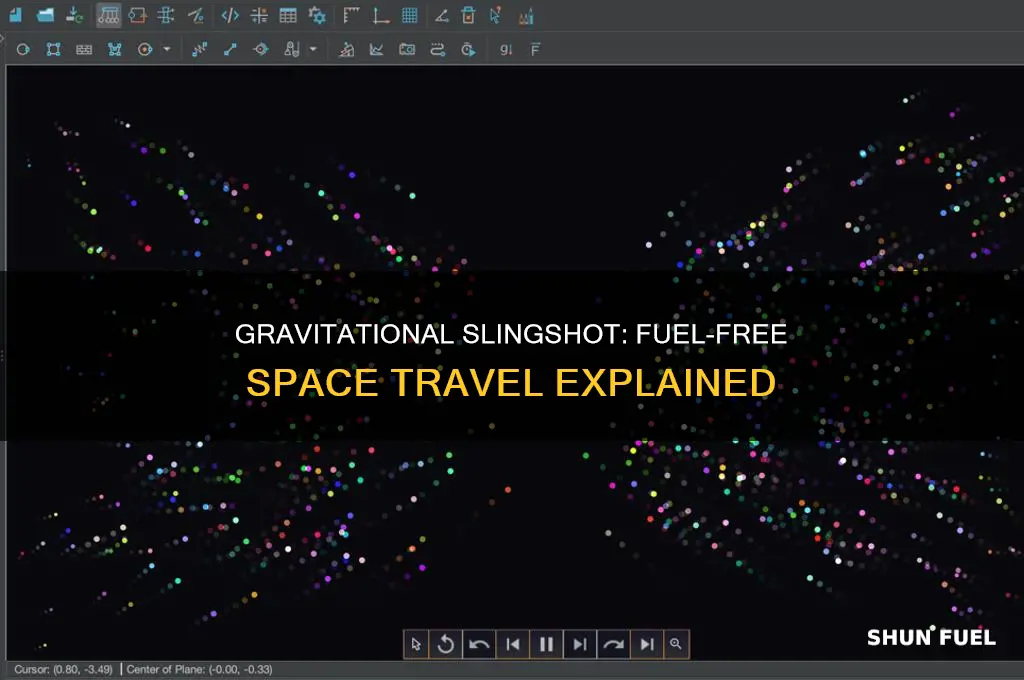Click the redo arrow in playback bar
Screen dimensions: 1024x680
point(613,645)
